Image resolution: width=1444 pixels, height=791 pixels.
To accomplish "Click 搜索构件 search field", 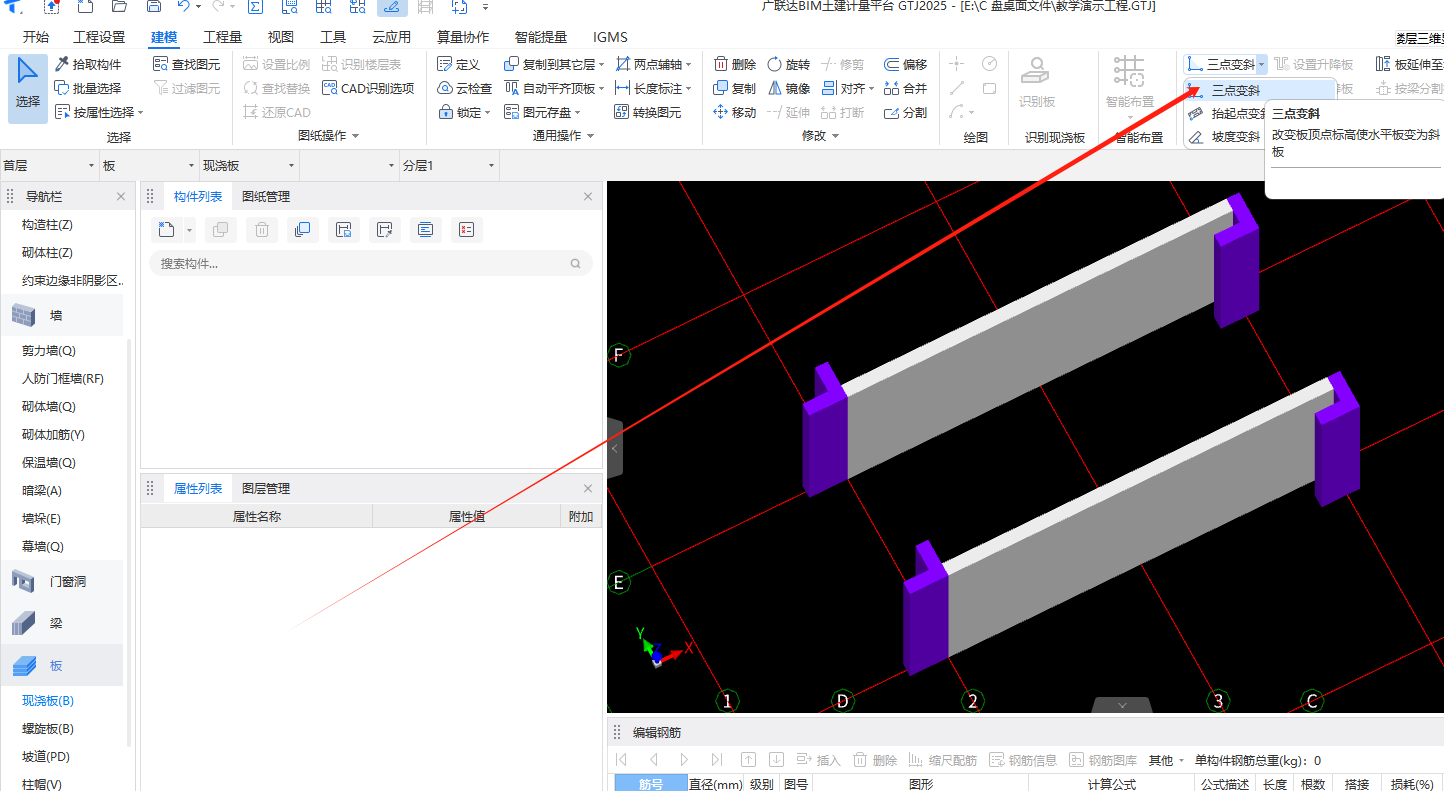I will [371, 264].
